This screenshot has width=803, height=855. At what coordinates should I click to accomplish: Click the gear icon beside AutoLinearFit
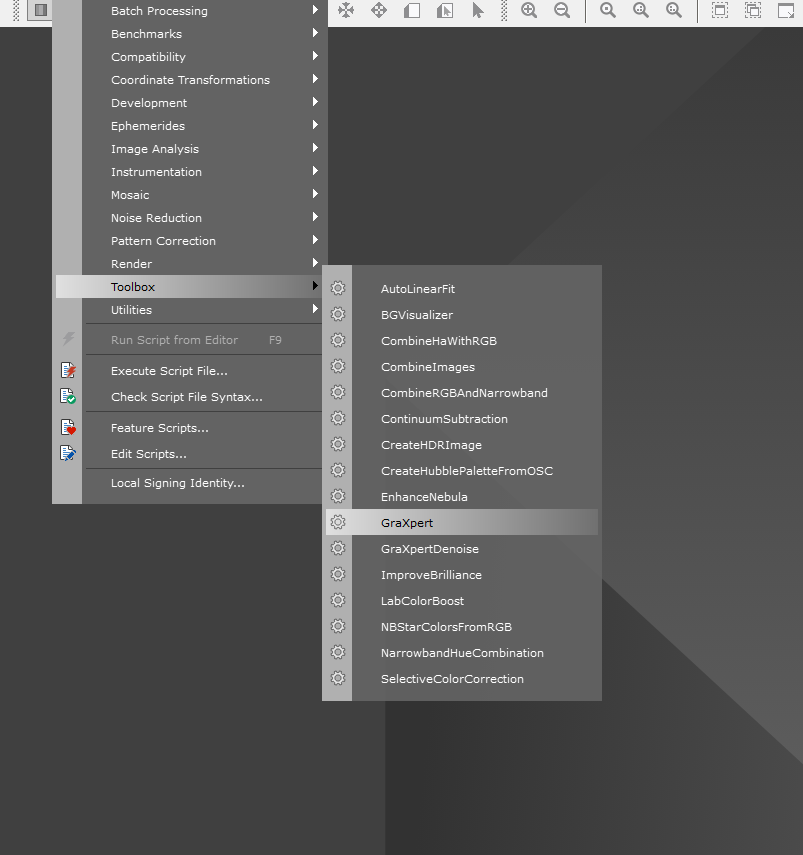[x=338, y=288]
